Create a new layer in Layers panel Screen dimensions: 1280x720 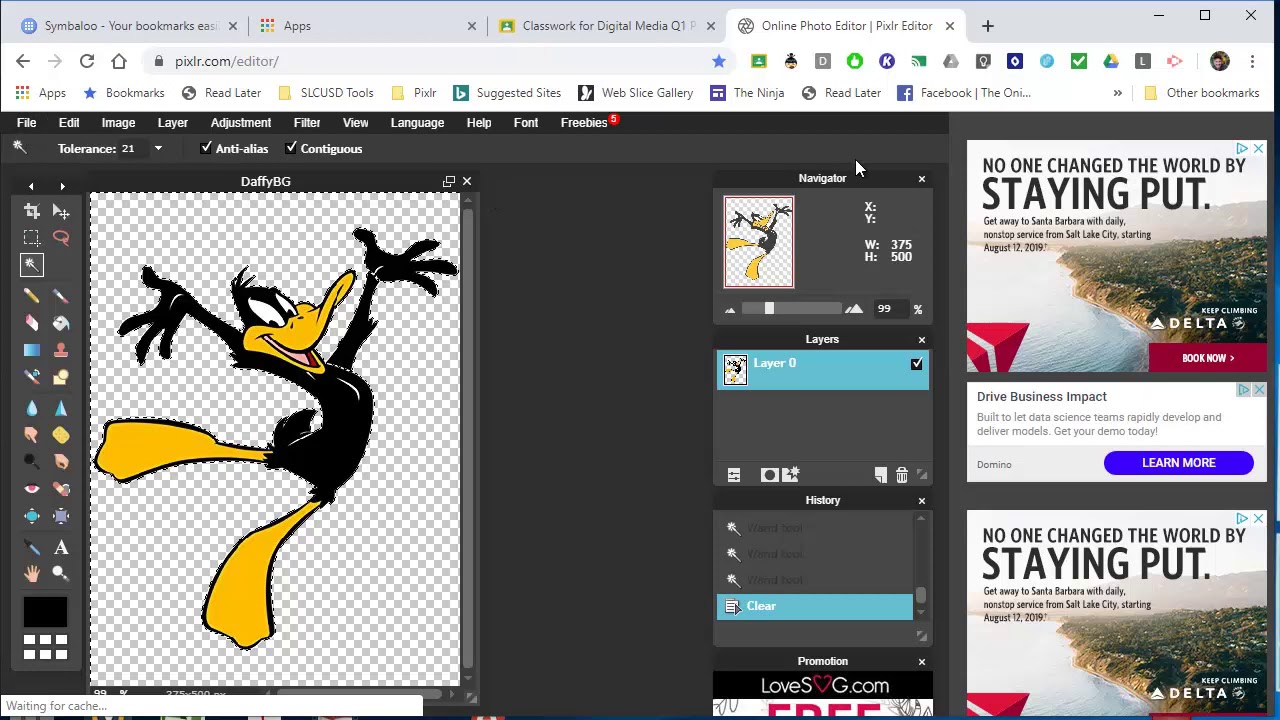[x=880, y=475]
